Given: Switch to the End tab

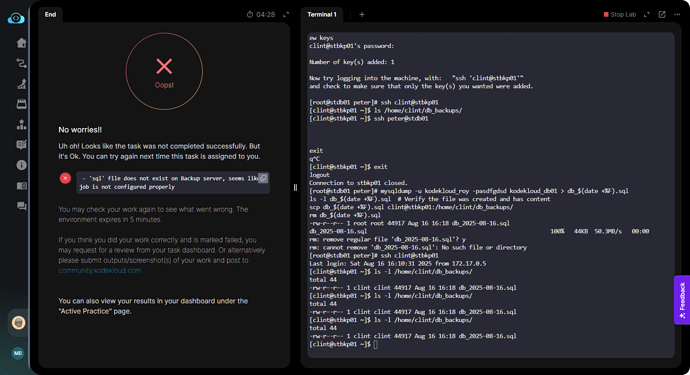Looking at the screenshot, I should point(50,15).
